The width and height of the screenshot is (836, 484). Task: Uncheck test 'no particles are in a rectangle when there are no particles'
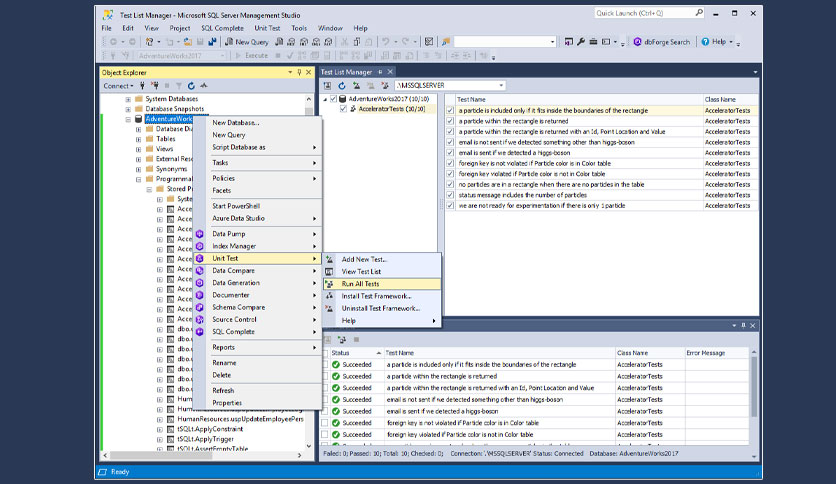(450, 184)
